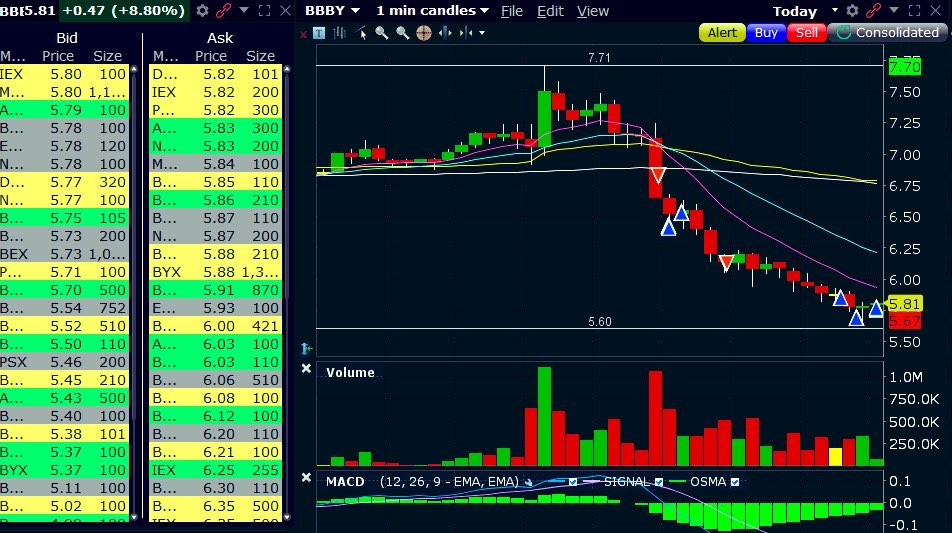This screenshot has width=952, height=533.
Task: Click the red sell marker on 6.75 candle
Action: coord(658,175)
